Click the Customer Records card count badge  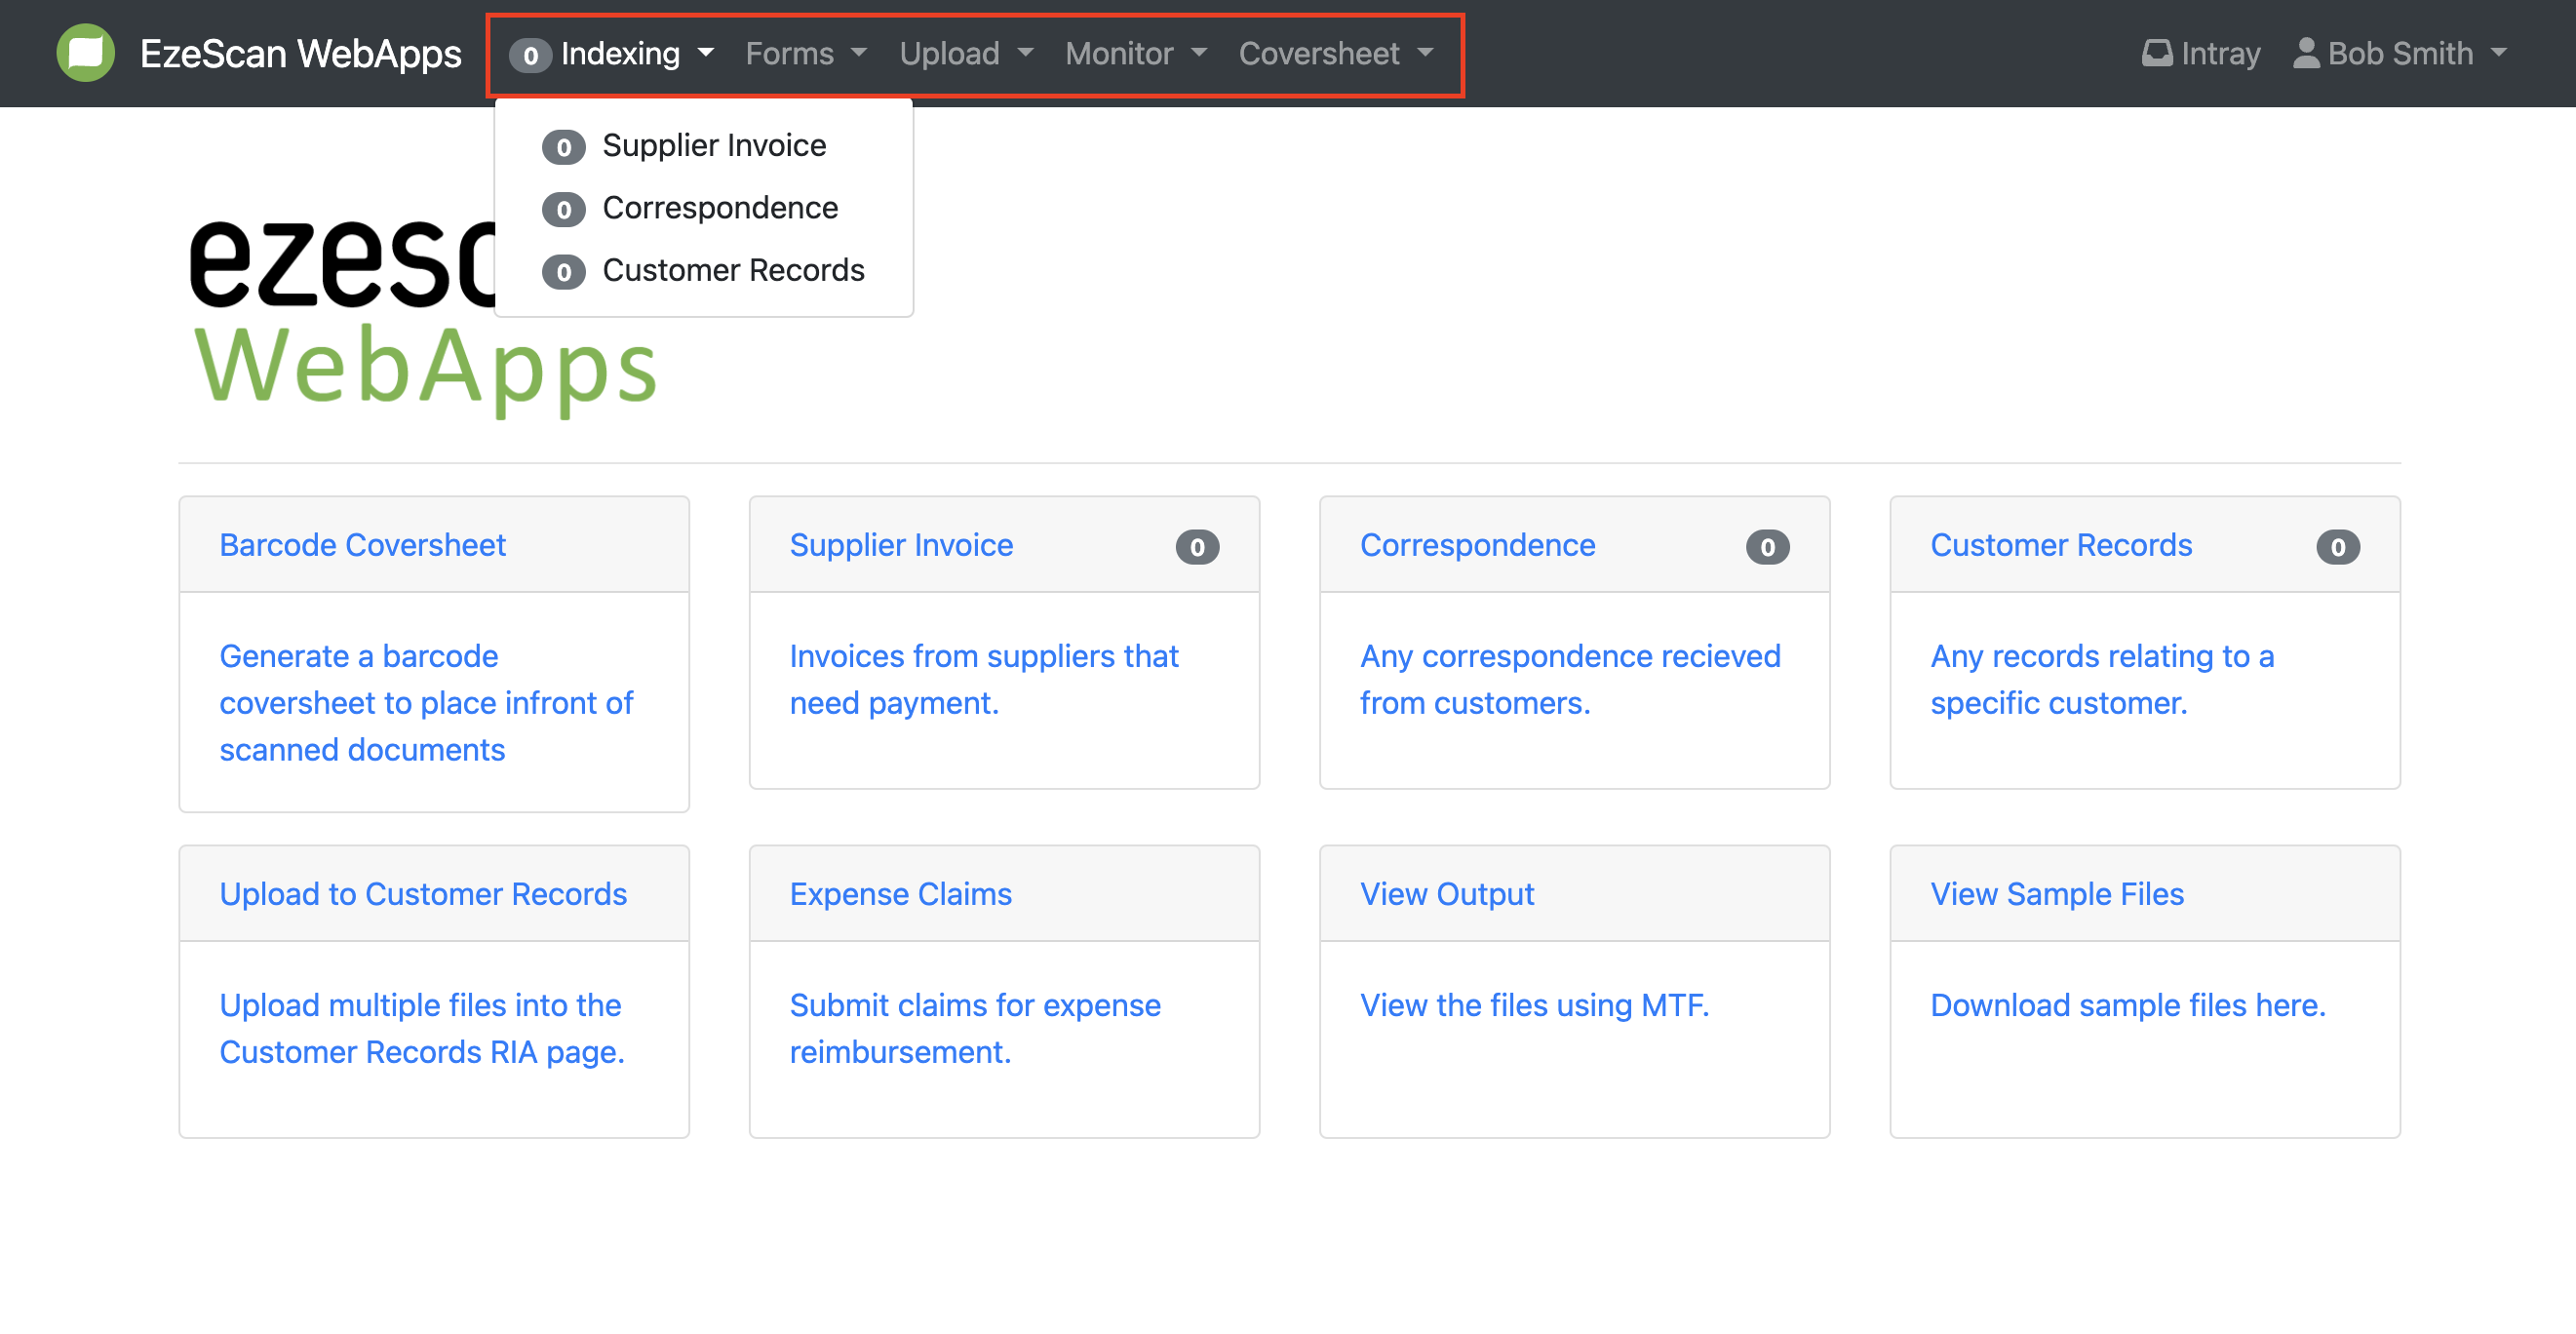pos(2336,547)
